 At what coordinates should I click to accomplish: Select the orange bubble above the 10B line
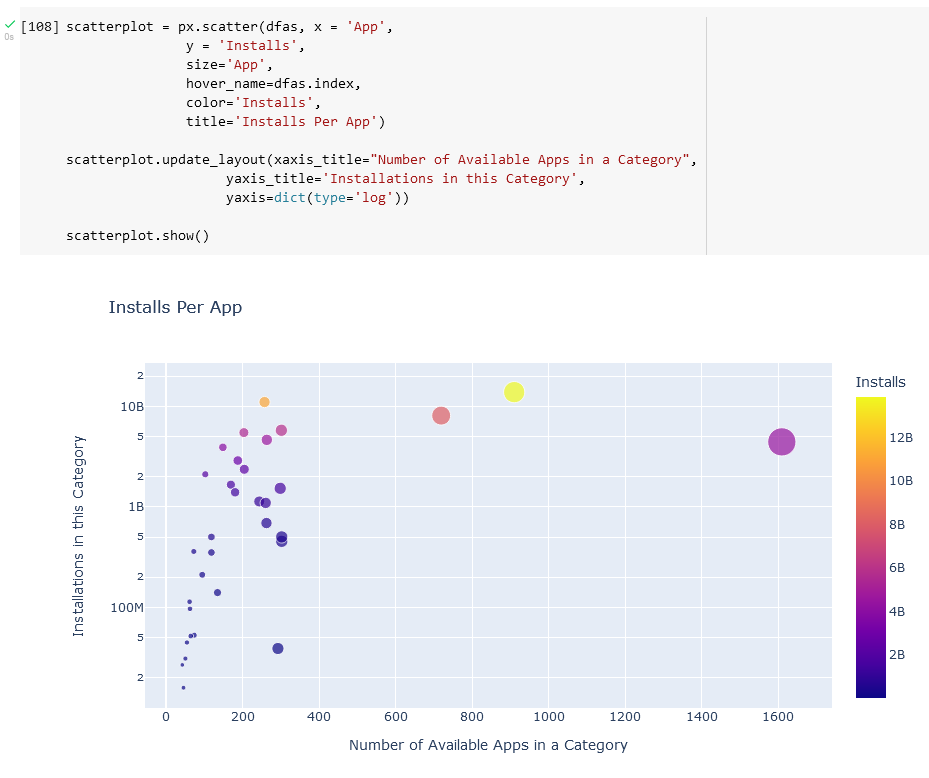coord(264,403)
